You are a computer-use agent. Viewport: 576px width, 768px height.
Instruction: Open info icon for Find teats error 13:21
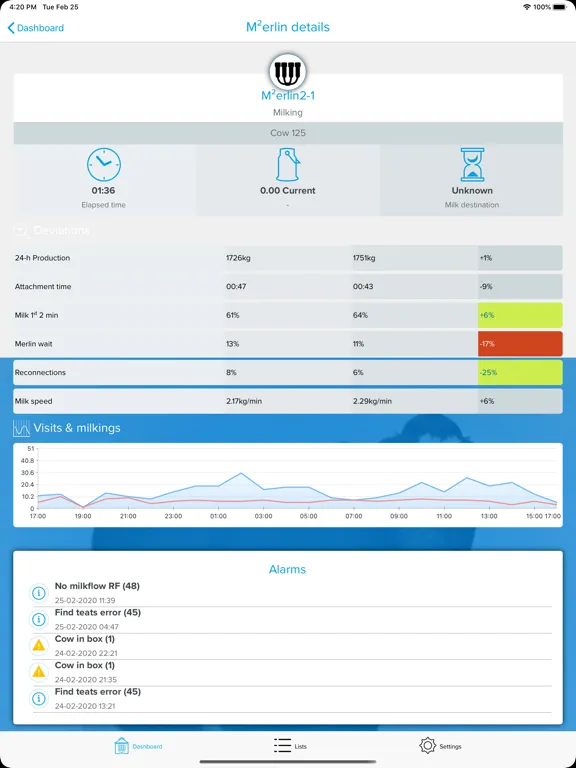click(39, 699)
